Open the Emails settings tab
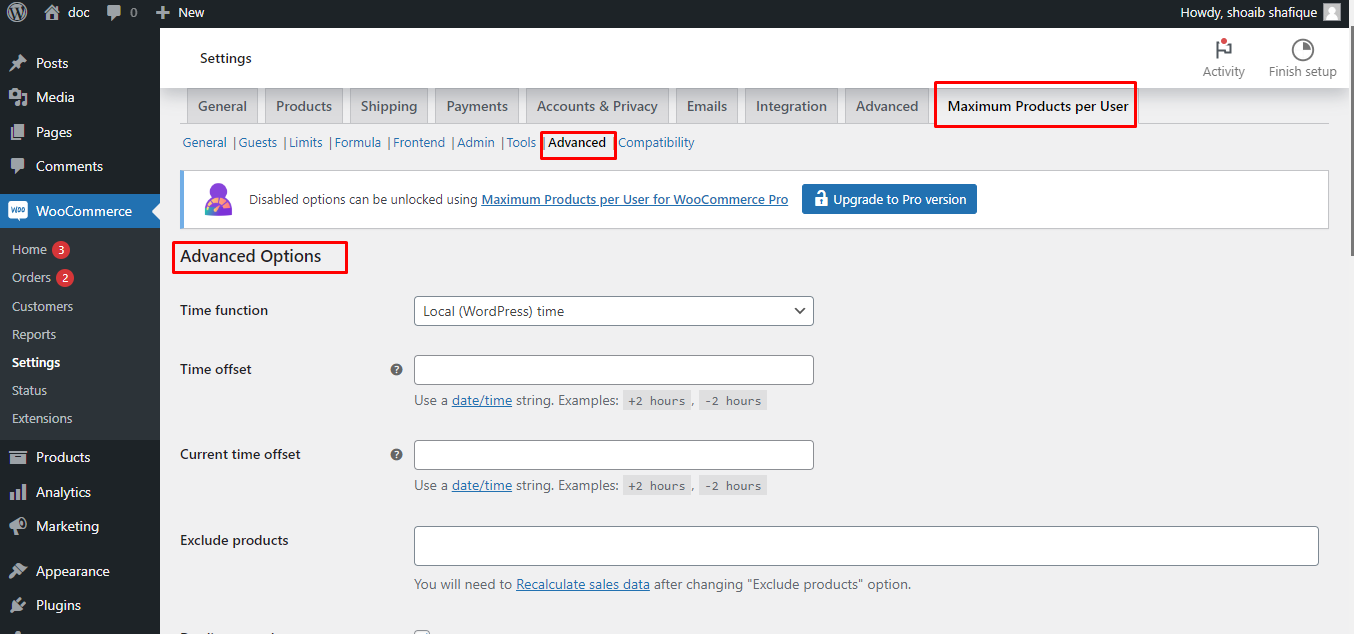Screen dimensions: 1354x634 707,106
